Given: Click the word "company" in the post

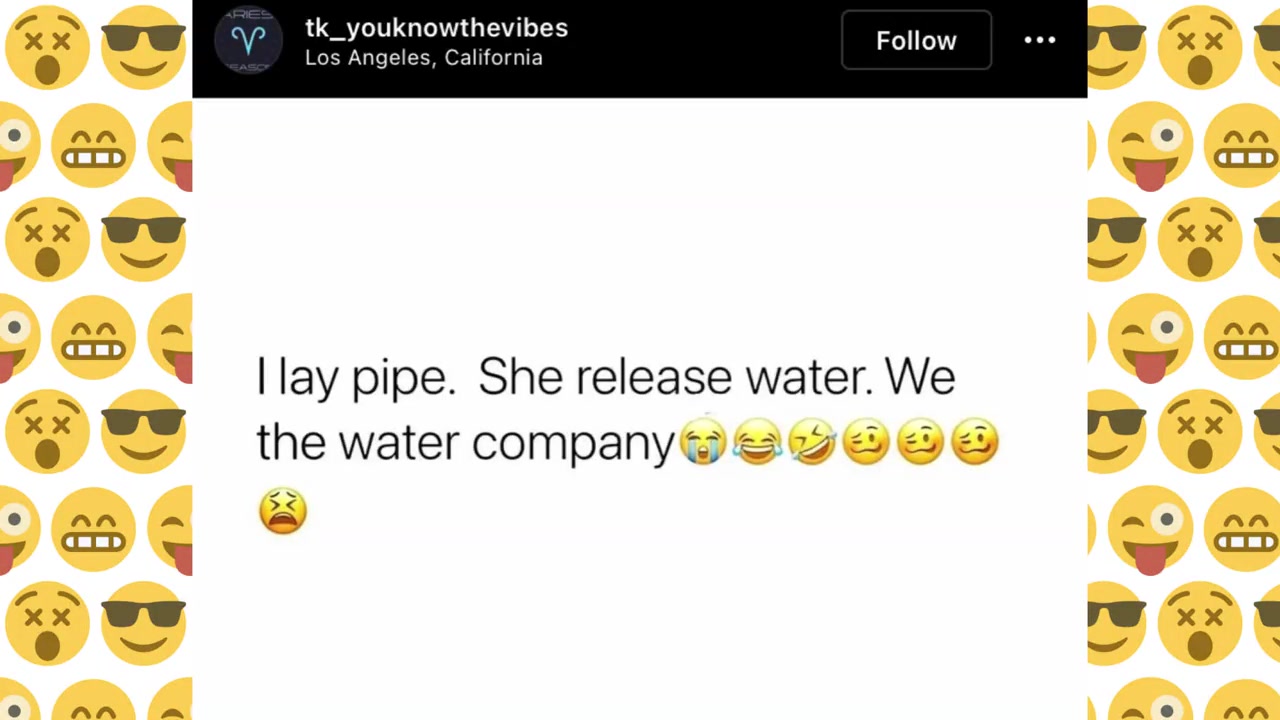Looking at the screenshot, I should (x=572, y=444).
